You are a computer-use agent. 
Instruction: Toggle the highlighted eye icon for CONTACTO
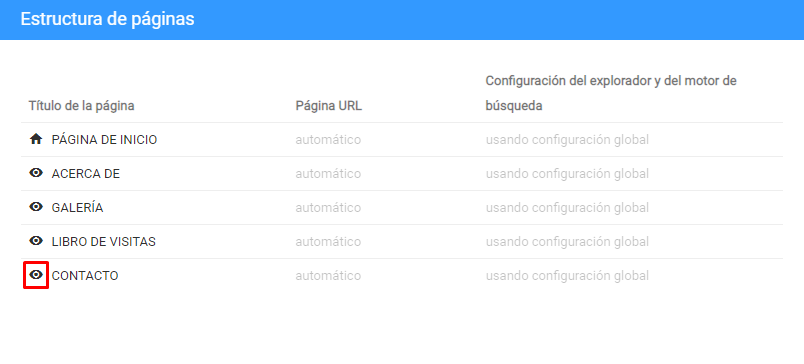[x=36, y=275]
